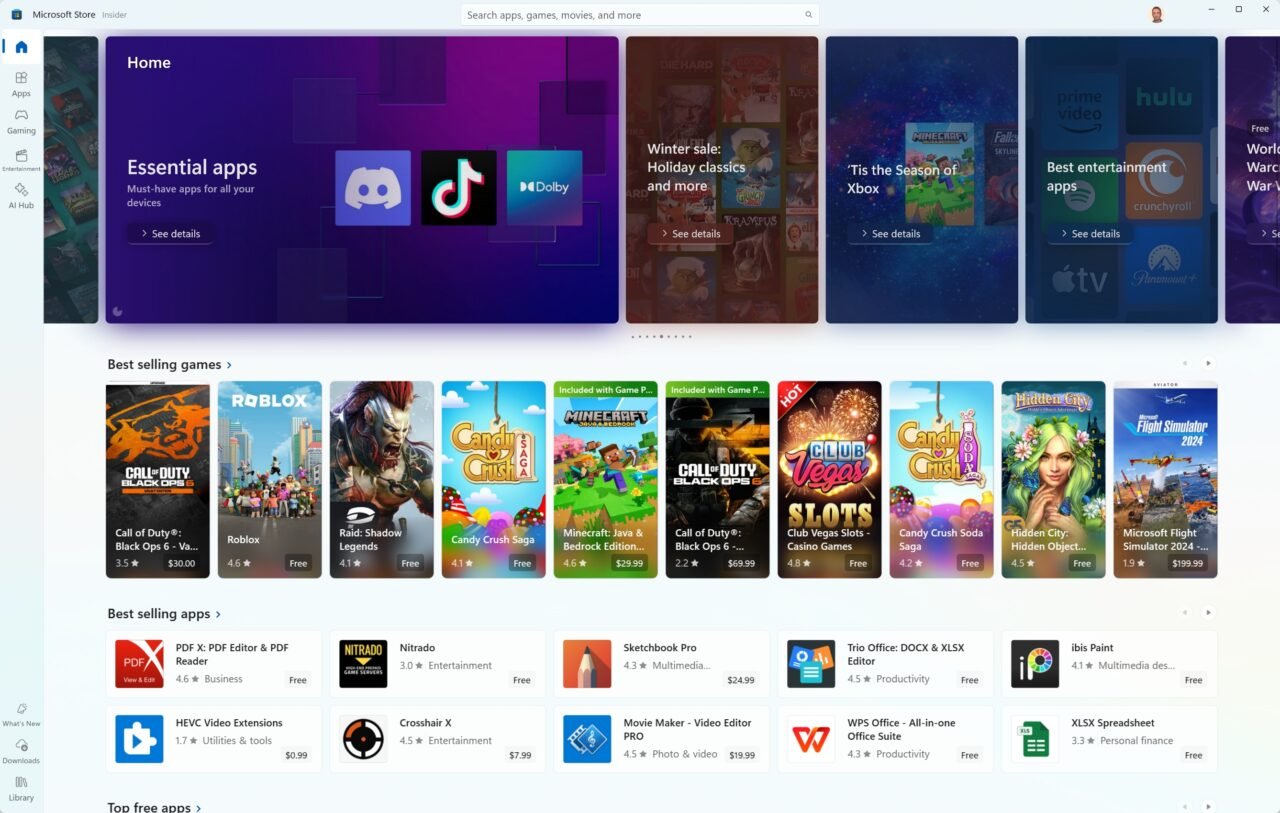The width and height of the screenshot is (1280, 813).
Task: Expand Best selling games section
Action: coord(169,364)
